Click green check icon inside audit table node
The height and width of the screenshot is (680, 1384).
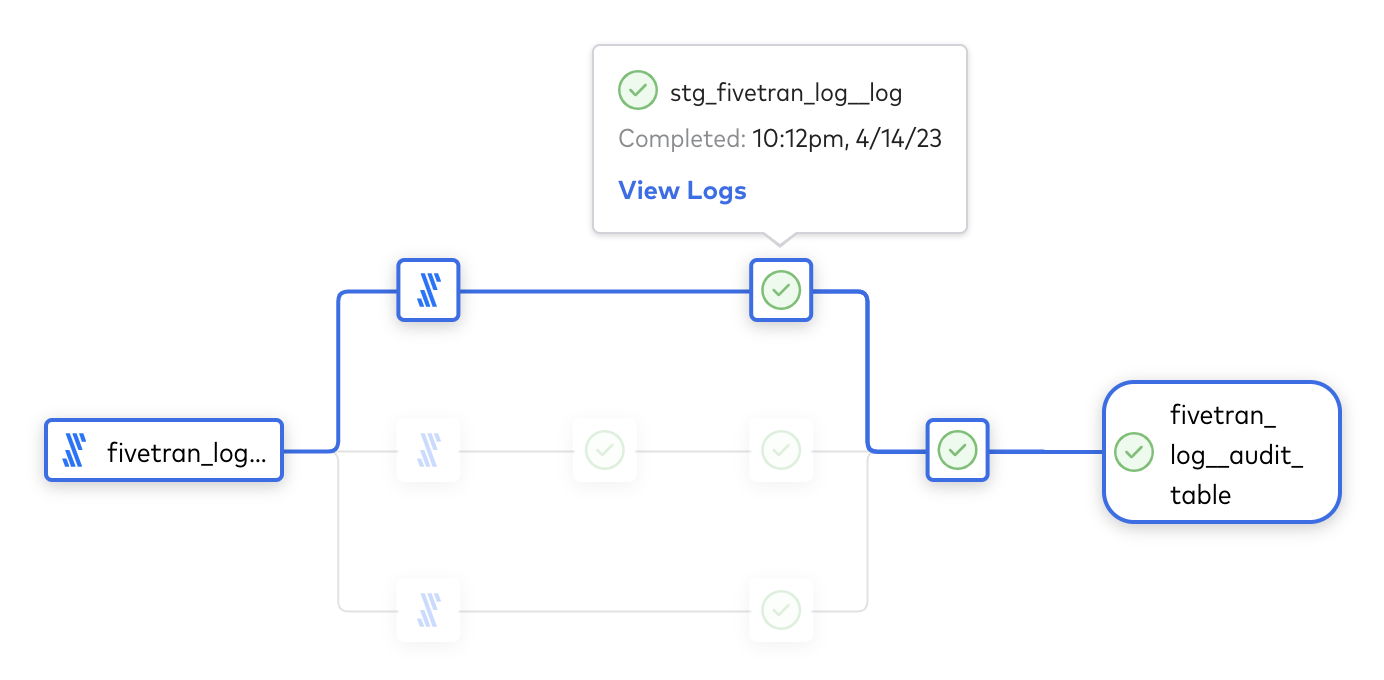[1133, 451]
